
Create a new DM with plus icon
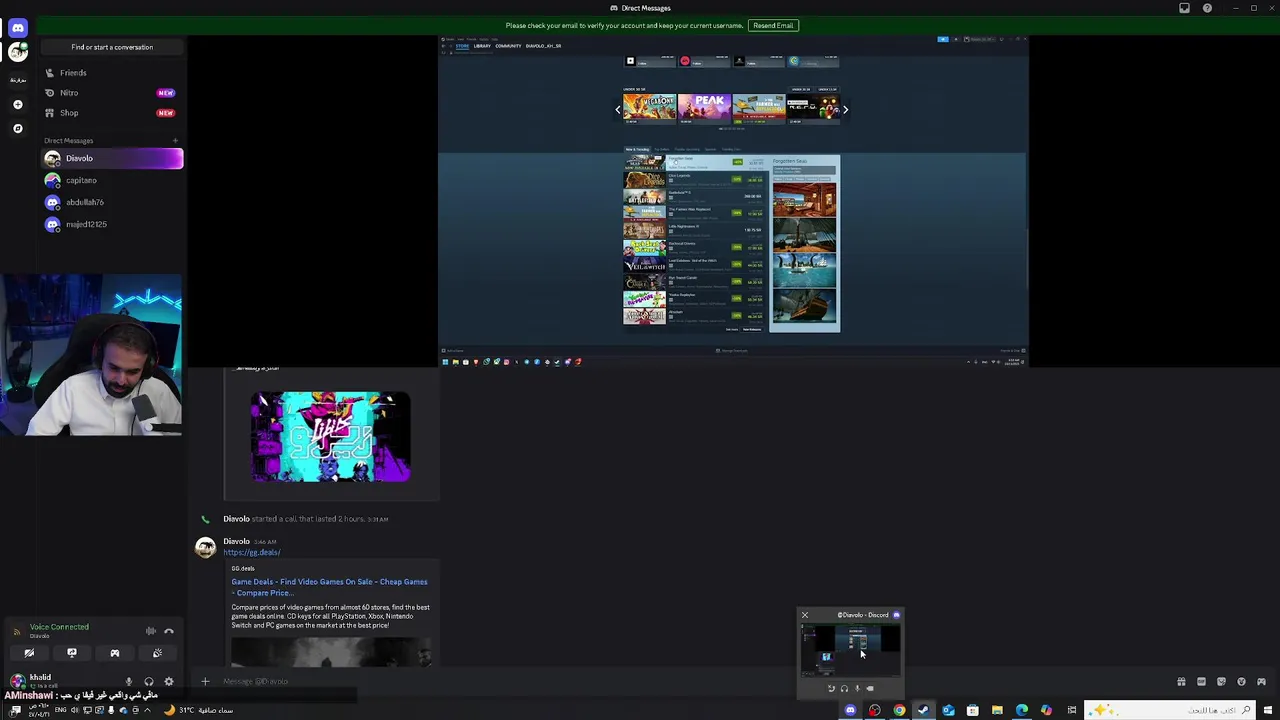[x=175, y=141]
